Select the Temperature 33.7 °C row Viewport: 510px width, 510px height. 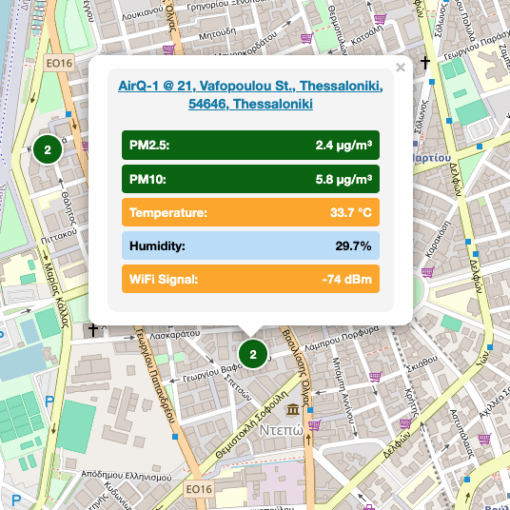251,212
